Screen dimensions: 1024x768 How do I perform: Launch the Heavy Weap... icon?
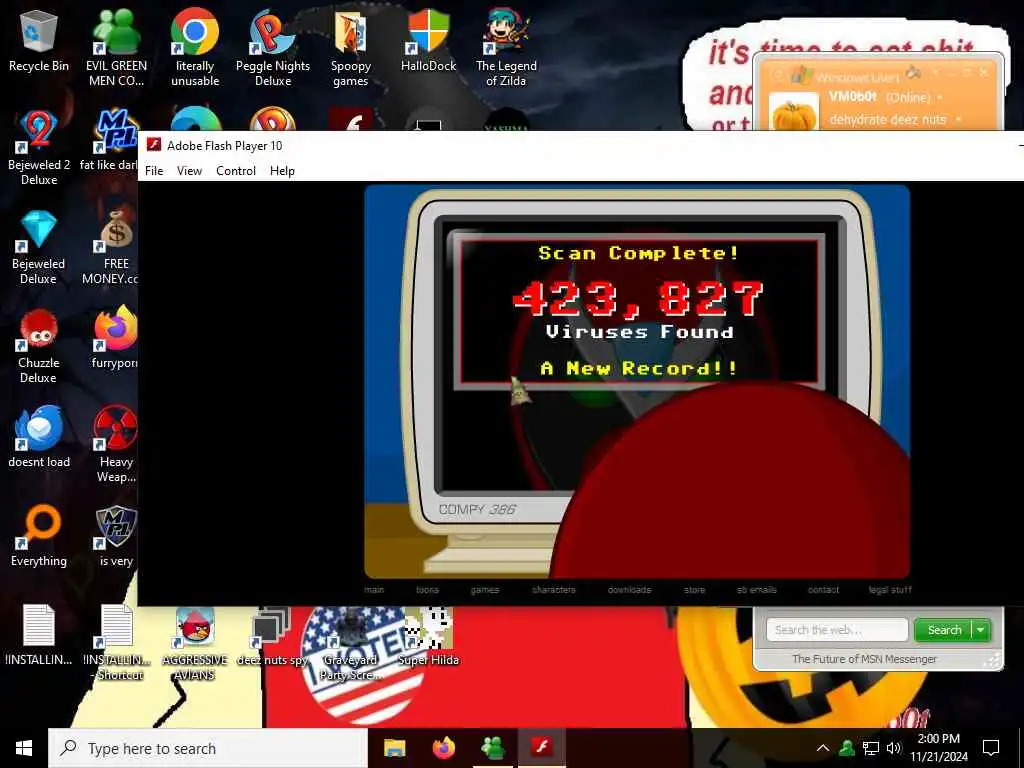[x=116, y=445]
